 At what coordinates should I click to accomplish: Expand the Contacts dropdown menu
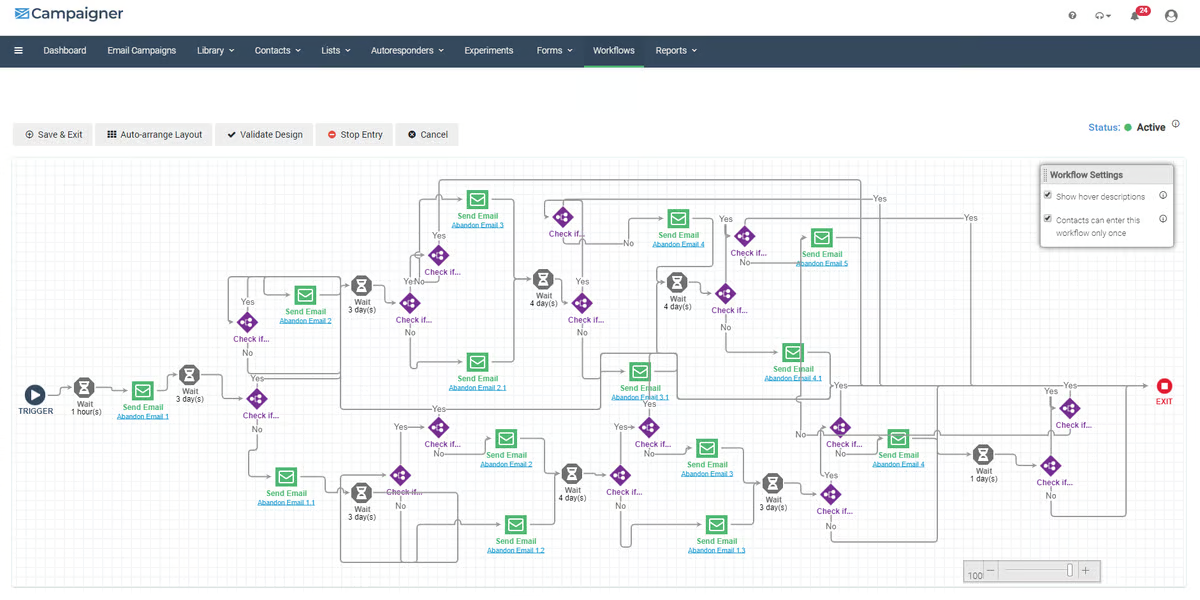pyautogui.click(x=277, y=50)
